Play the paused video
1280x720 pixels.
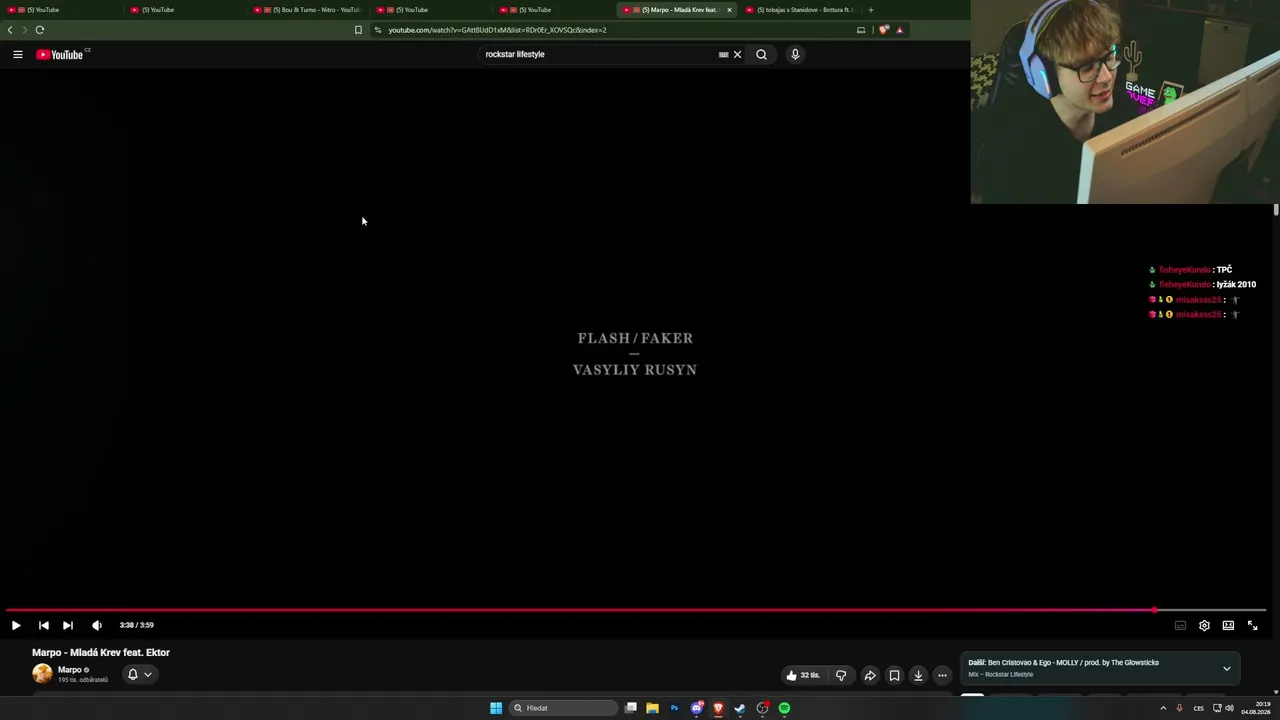pos(16,625)
